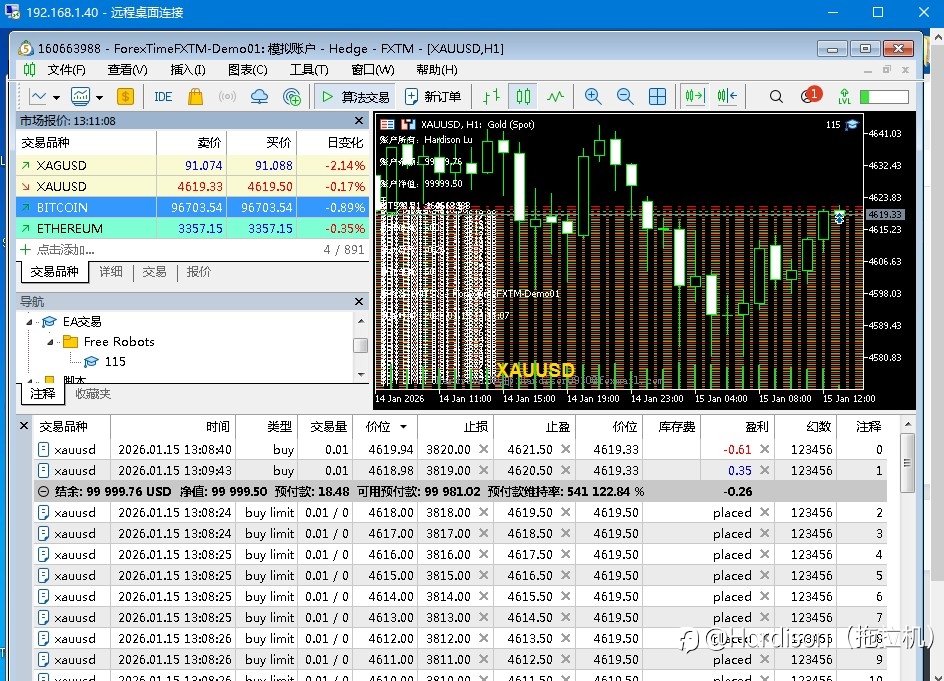The width and height of the screenshot is (944, 681).
Task: Open the chat notifications icon with red badge
Action: click(x=809, y=97)
